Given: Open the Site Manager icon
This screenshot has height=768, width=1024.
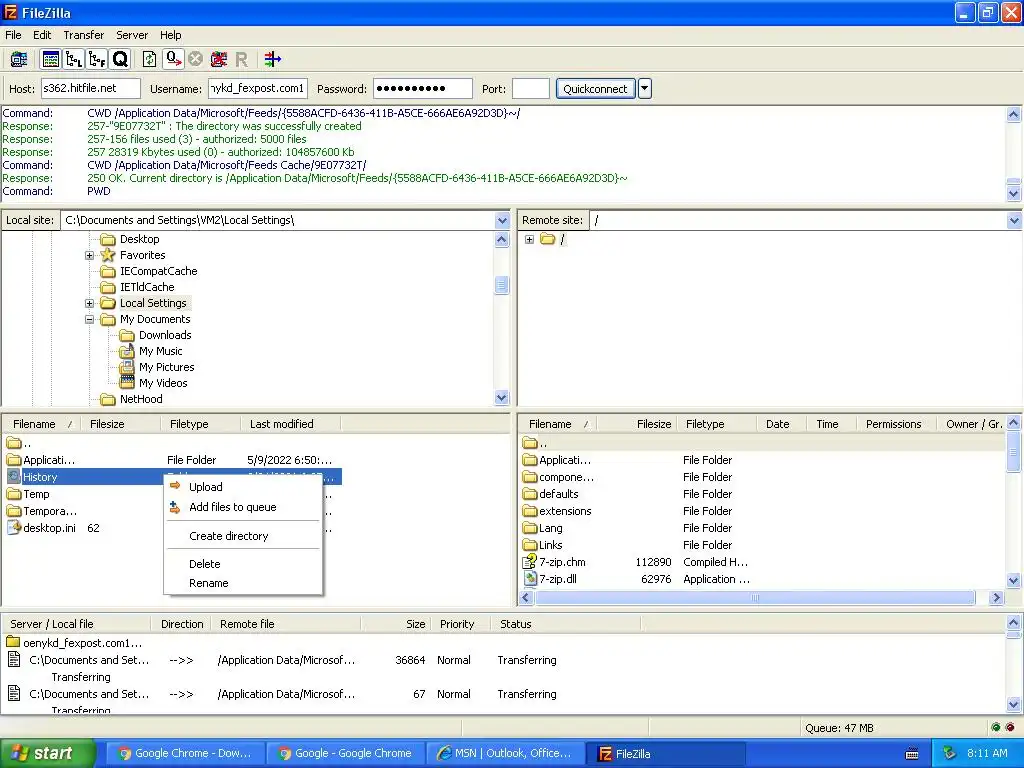Looking at the screenshot, I should (x=18, y=59).
